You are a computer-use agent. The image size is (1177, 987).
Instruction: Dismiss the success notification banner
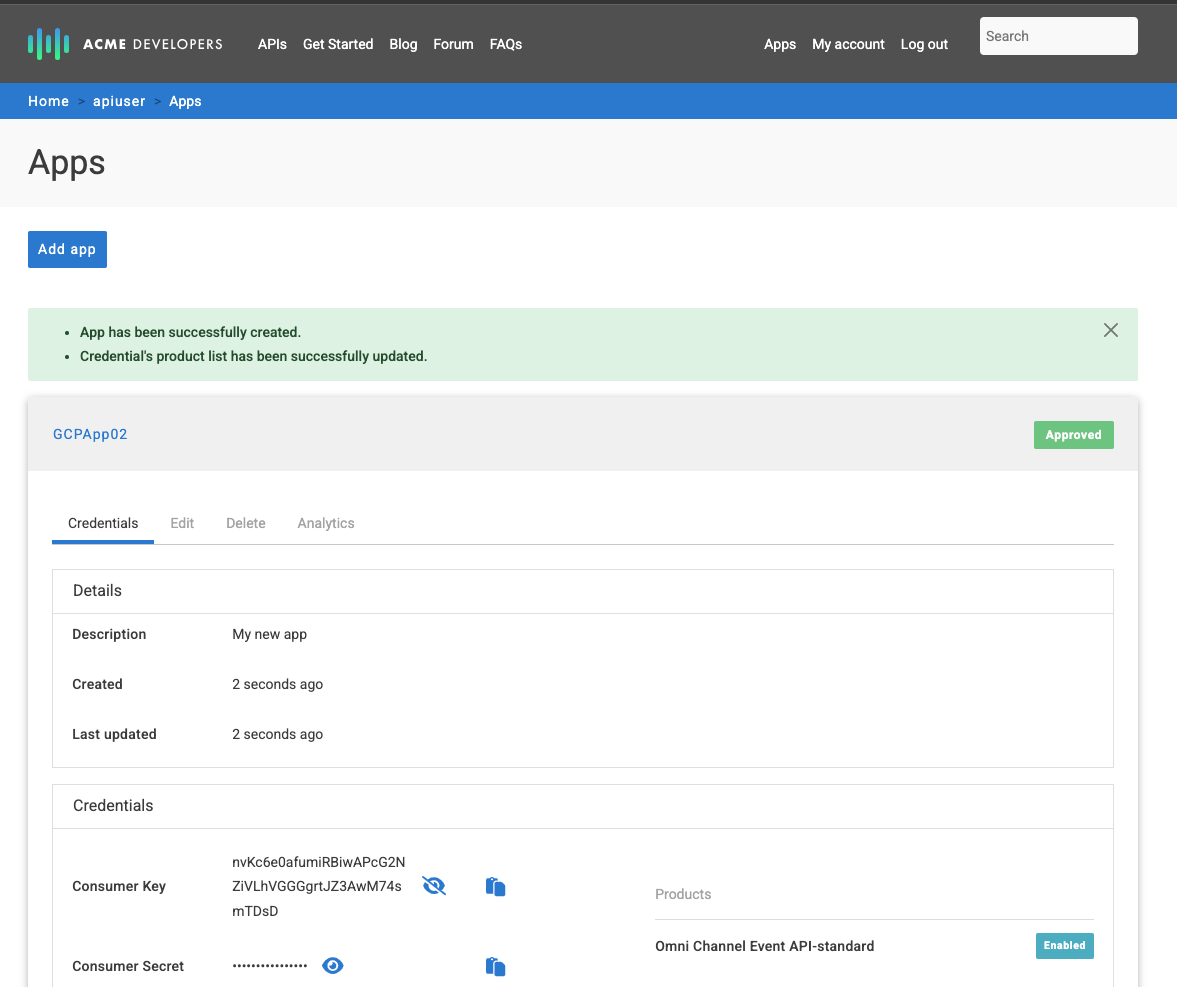(x=1110, y=330)
